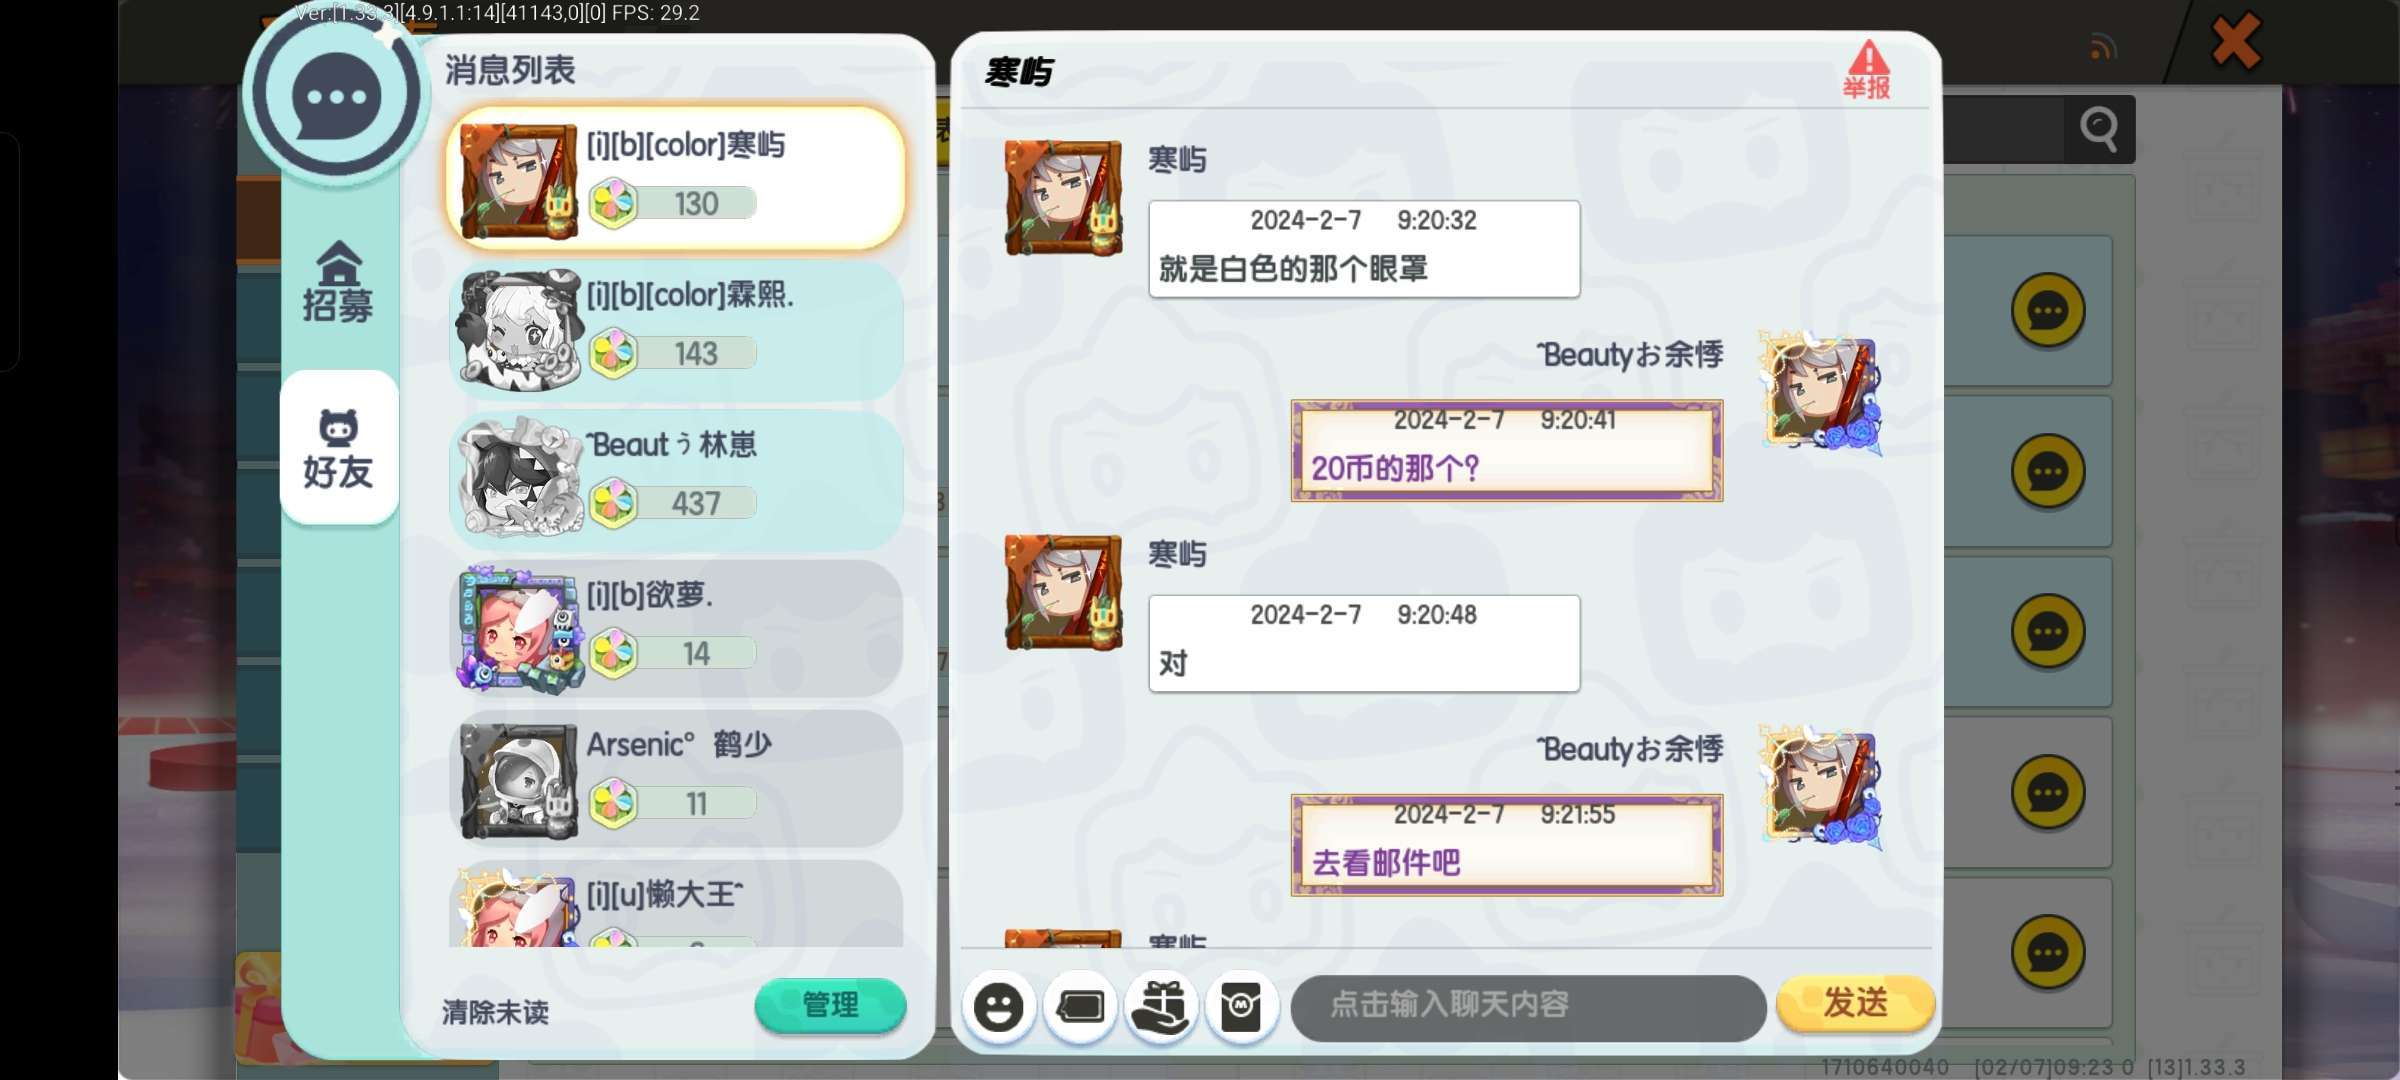Click the magnifier search icon

point(2099,129)
